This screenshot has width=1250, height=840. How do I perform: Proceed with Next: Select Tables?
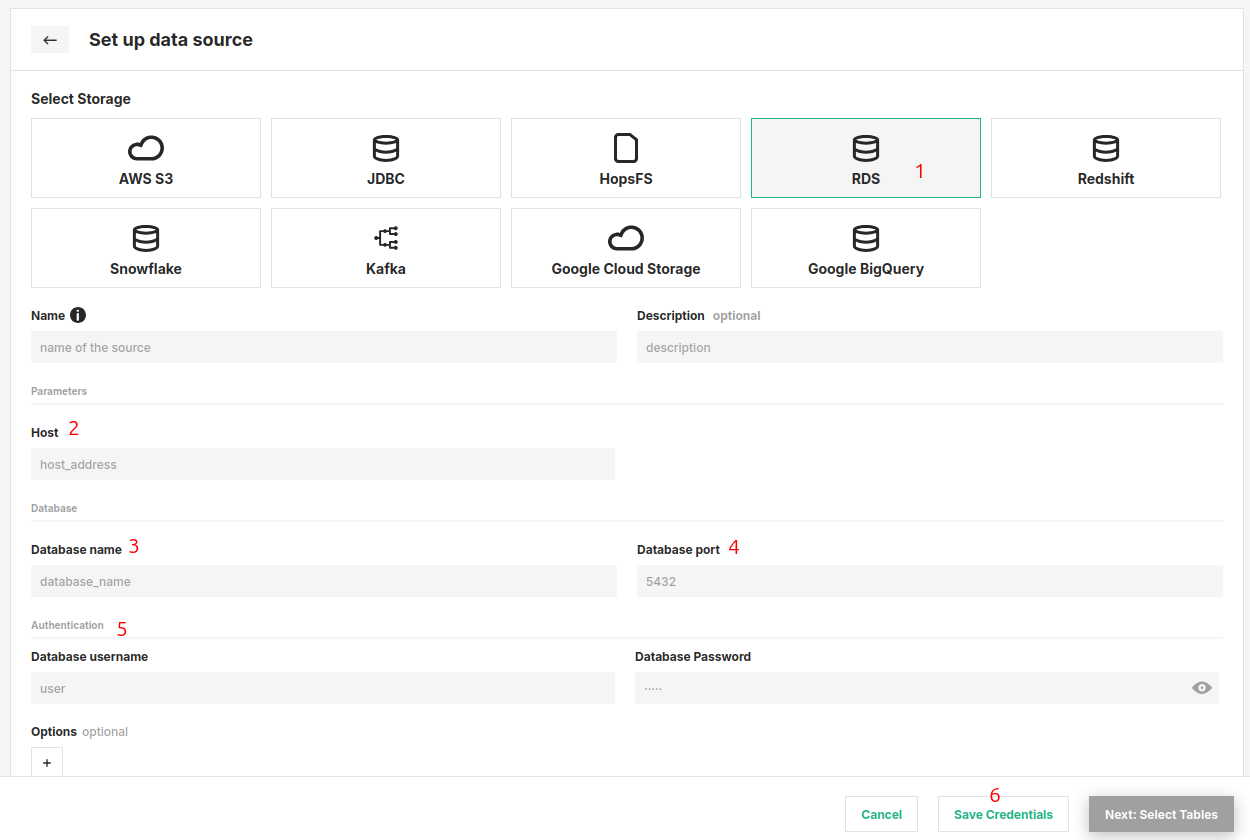pos(1161,814)
